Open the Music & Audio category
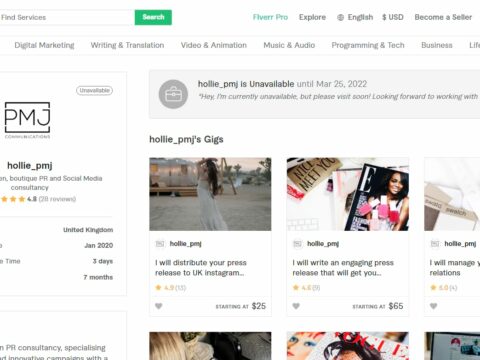 (x=289, y=45)
